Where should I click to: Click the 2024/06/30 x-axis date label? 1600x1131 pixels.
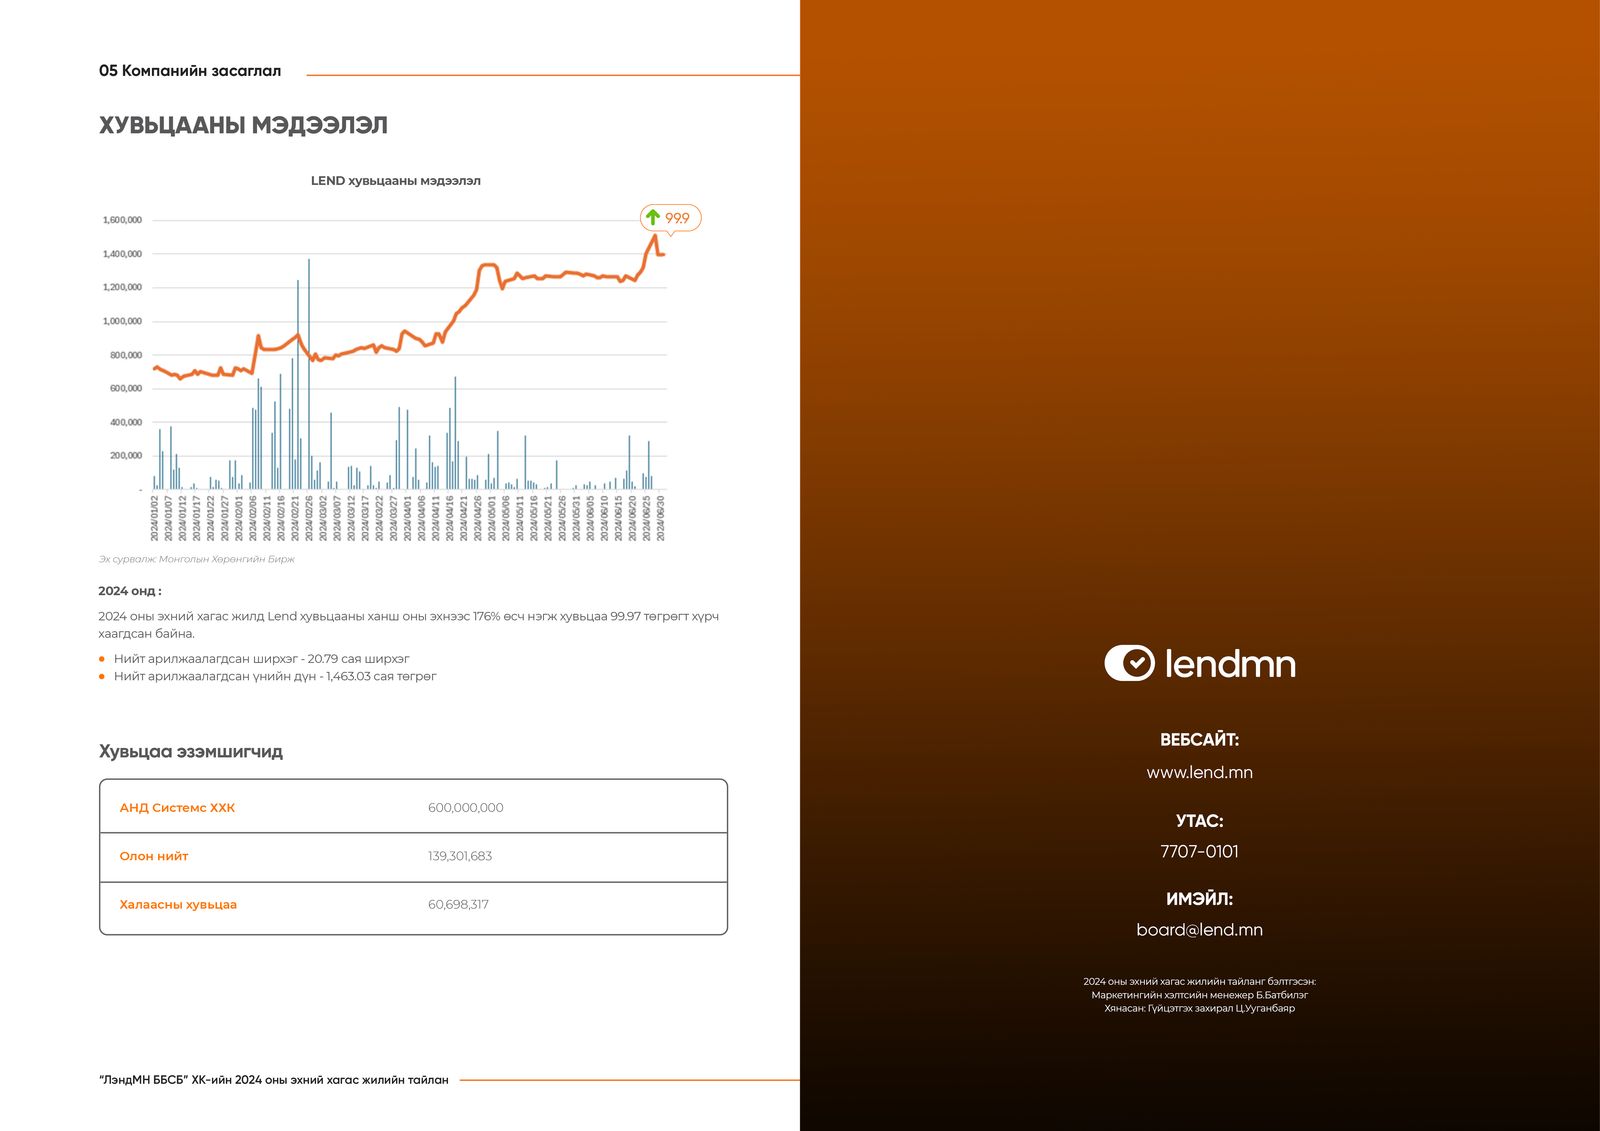pyautogui.click(x=660, y=517)
